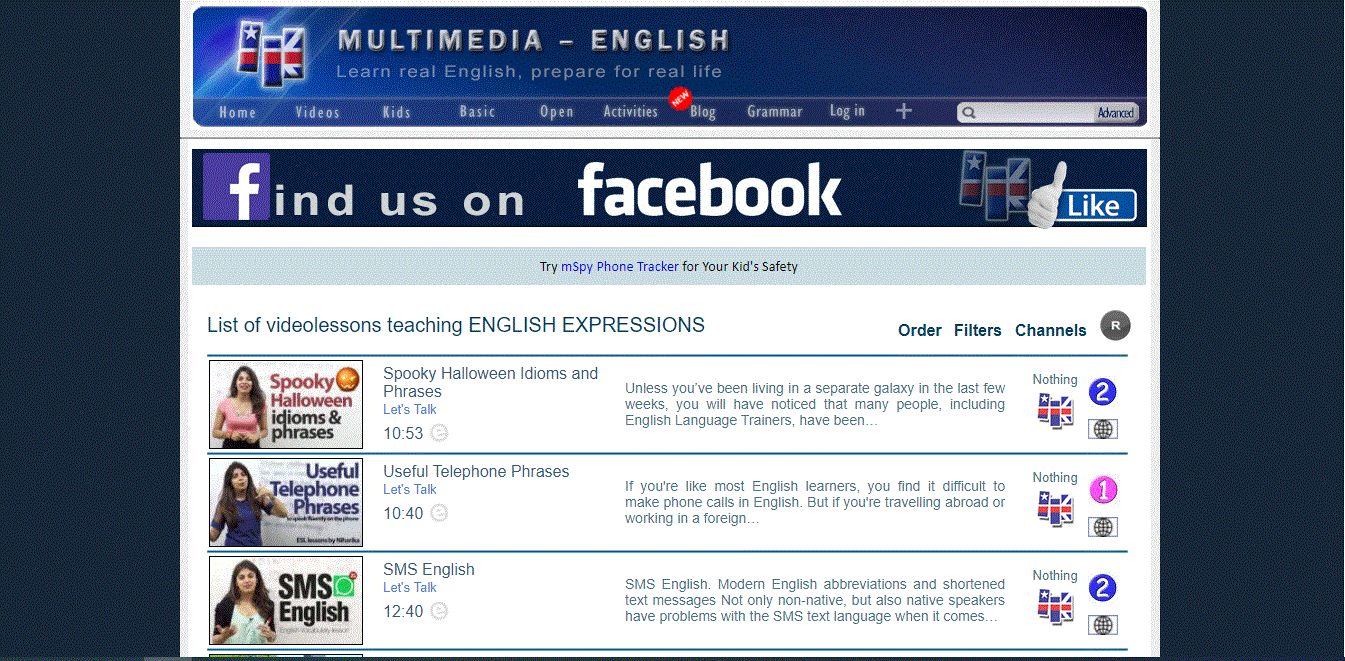
Task: Open Useful Telephone Phrases lesson title
Action: (476, 471)
